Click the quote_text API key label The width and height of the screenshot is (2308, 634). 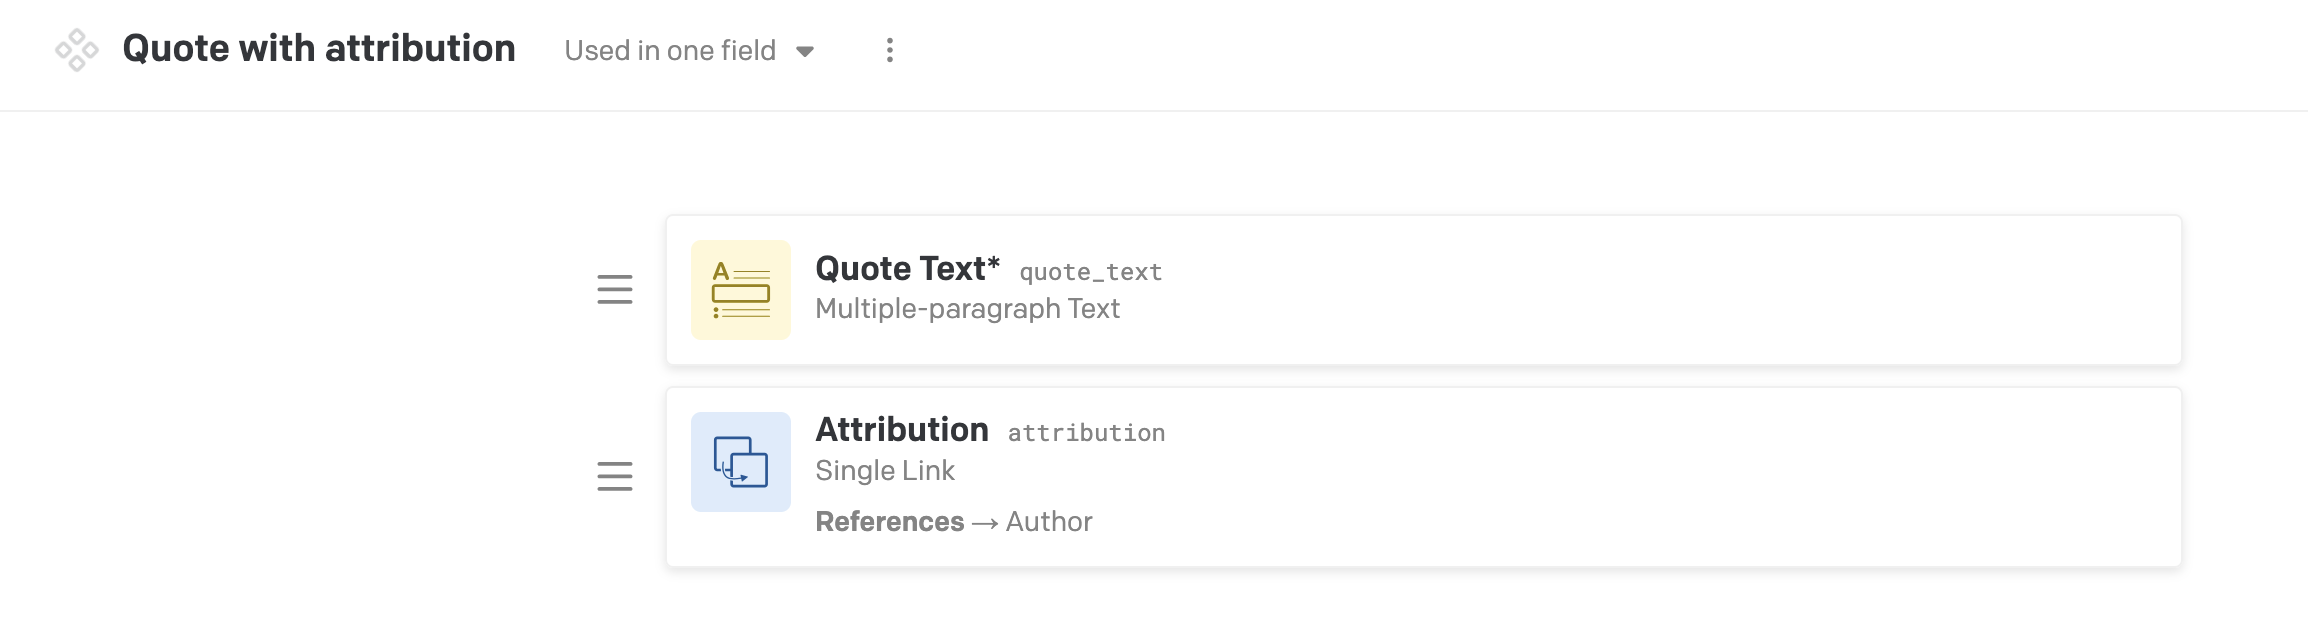[1090, 272]
